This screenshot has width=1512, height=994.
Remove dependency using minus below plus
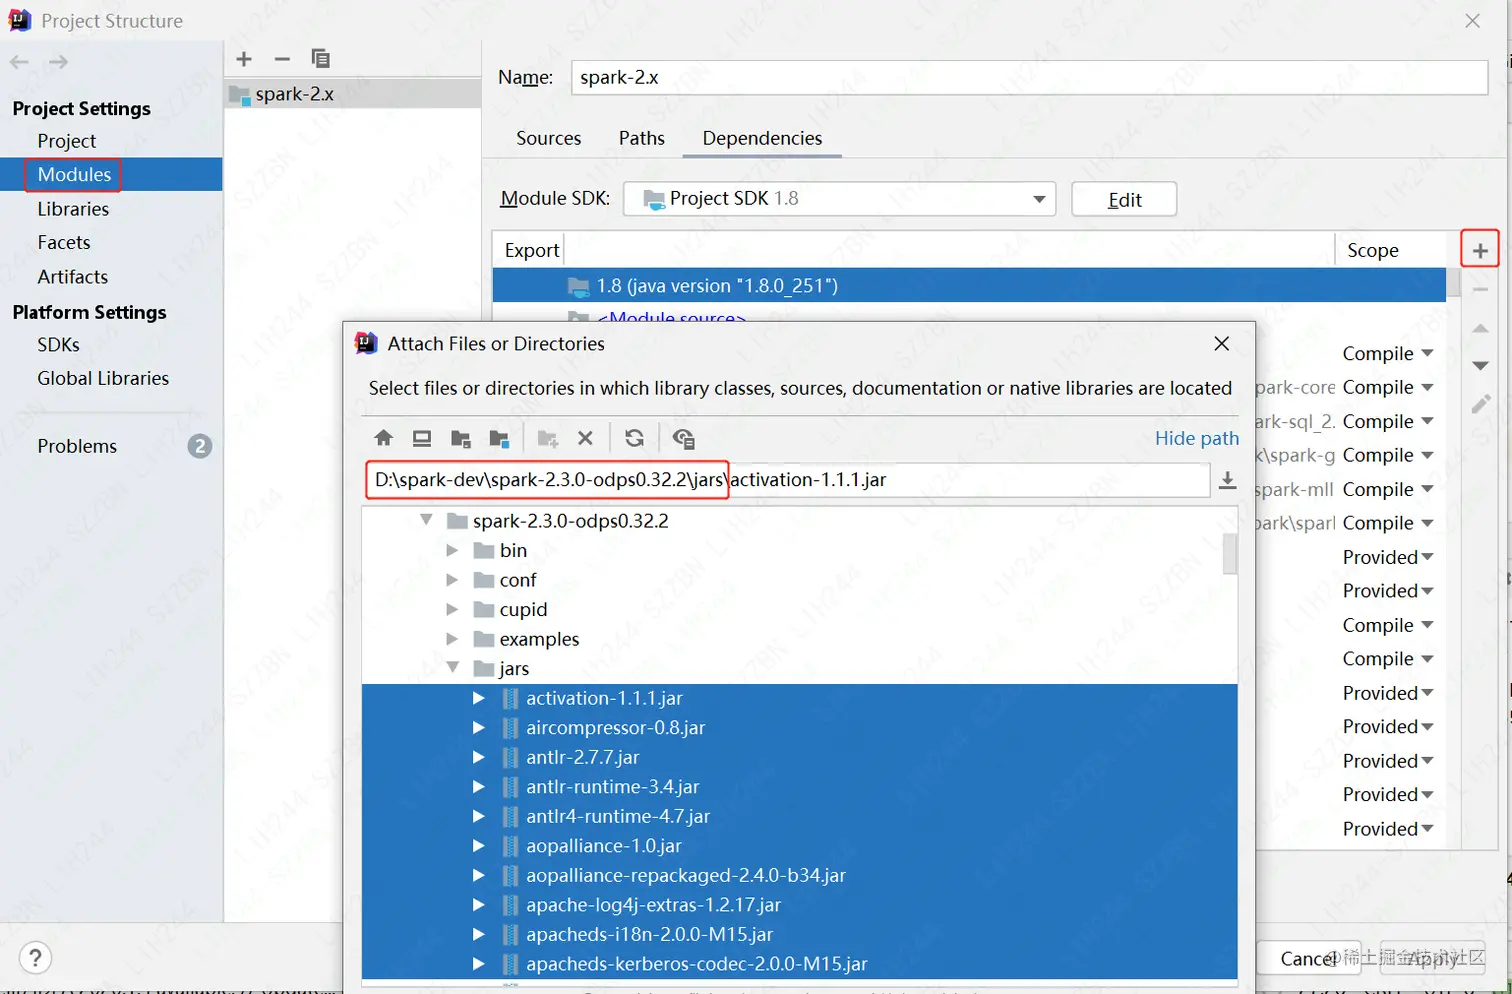[x=1481, y=290]
